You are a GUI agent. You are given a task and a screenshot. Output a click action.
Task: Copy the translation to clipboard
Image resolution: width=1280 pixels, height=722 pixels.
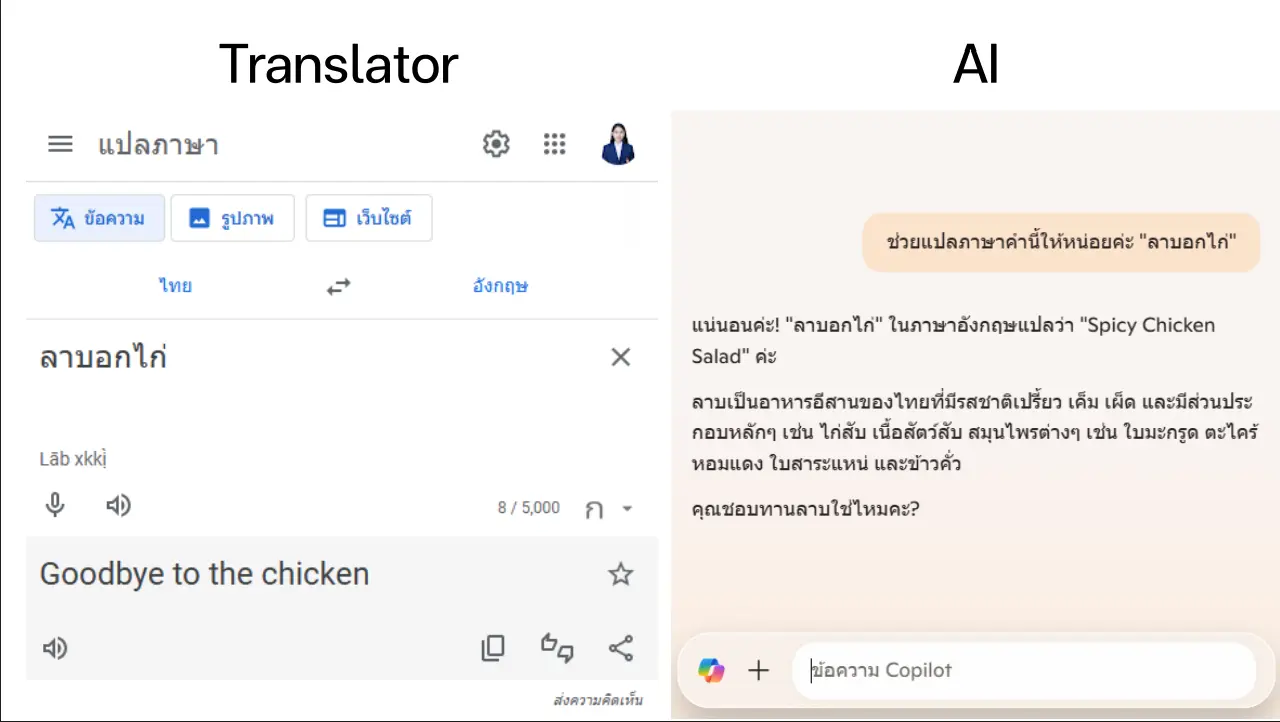[x=493, y=649]
